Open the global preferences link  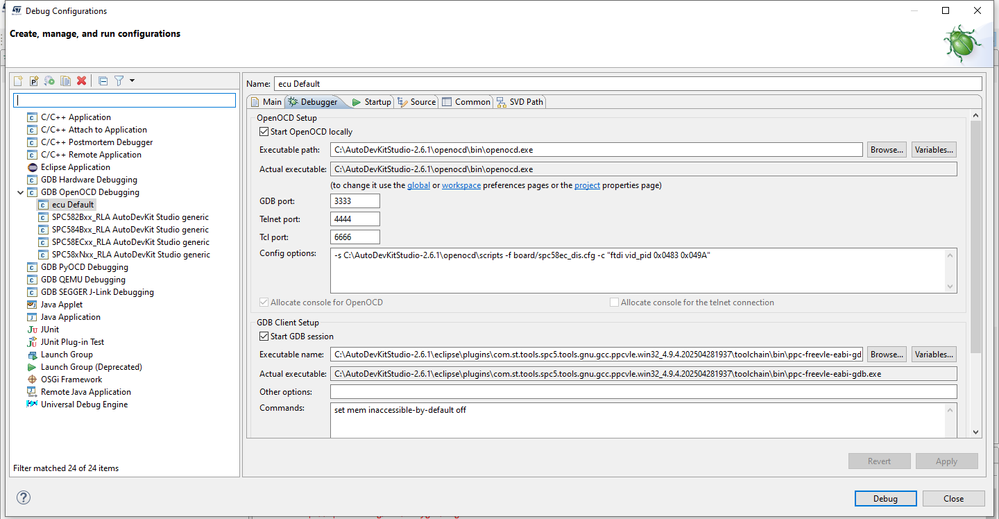point(419,185)
